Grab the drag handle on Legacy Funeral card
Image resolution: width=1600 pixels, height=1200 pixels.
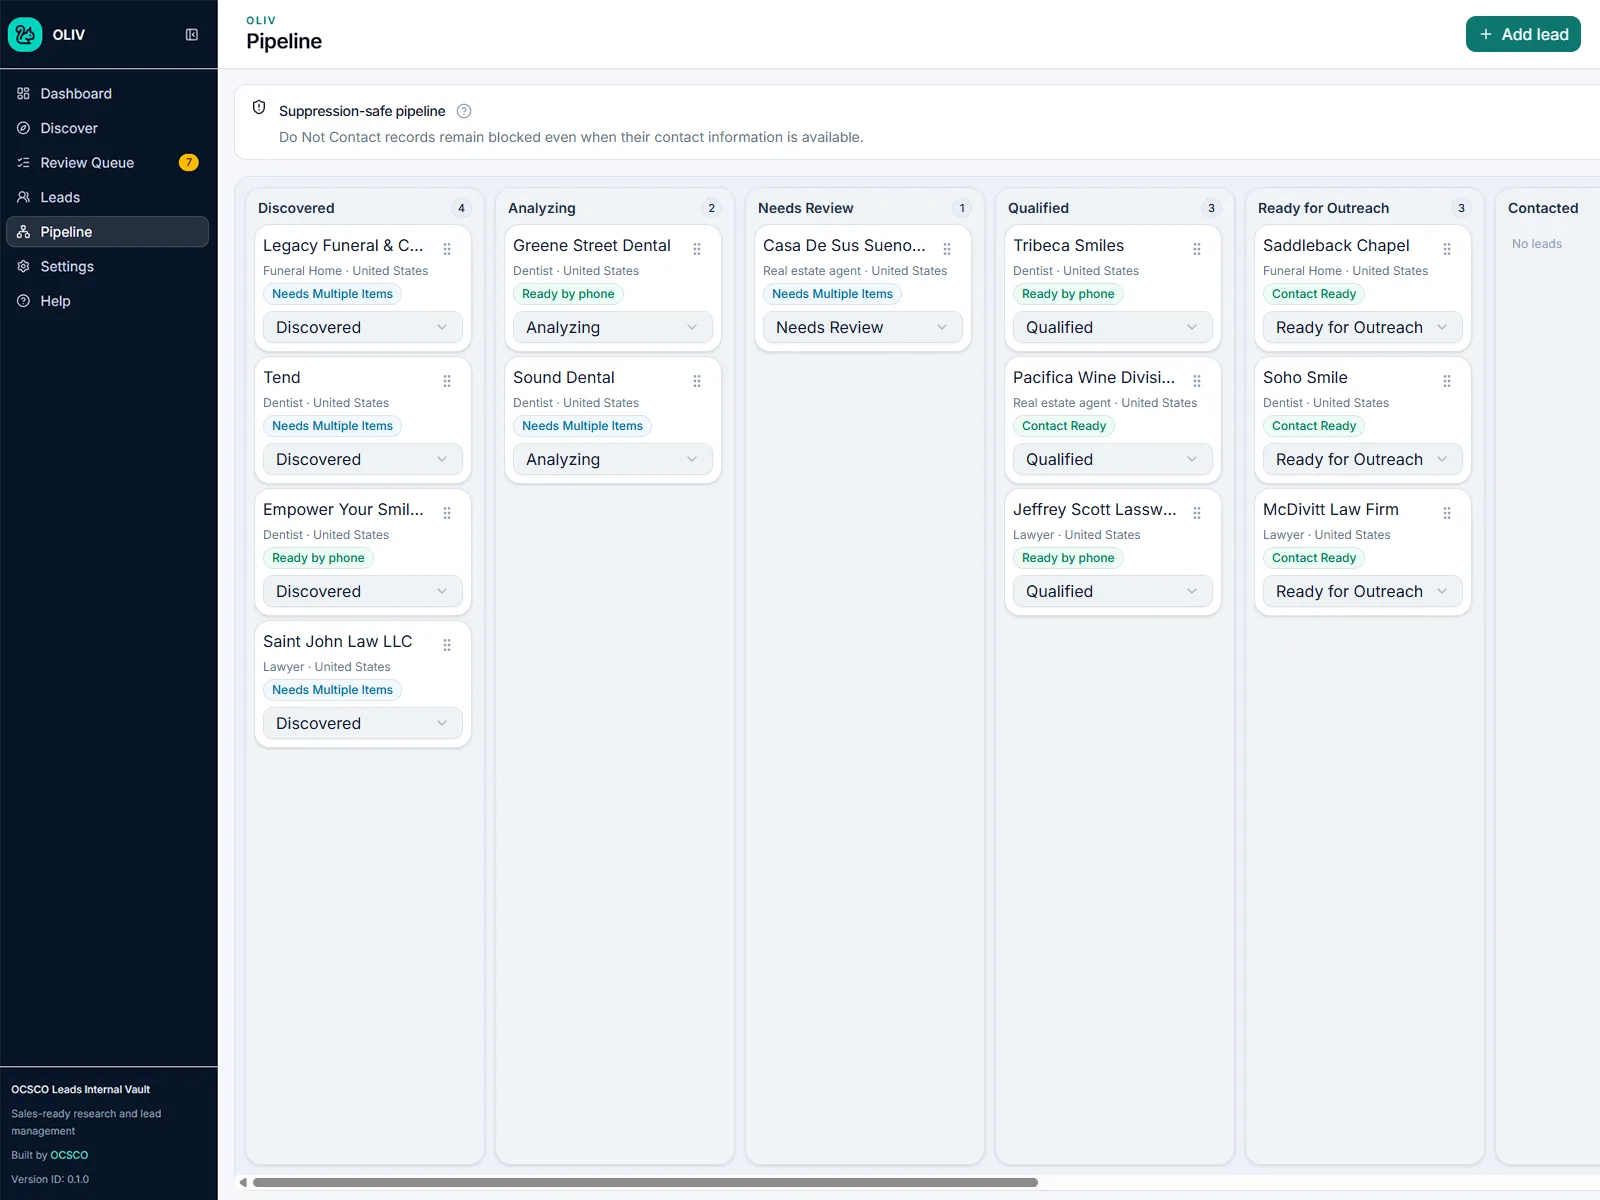[447, 249]
